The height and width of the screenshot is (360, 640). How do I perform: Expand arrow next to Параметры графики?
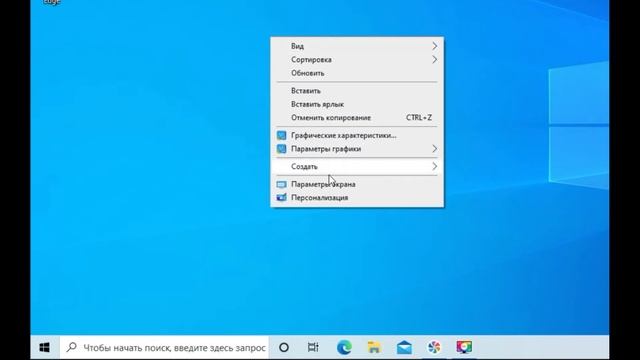434,149
